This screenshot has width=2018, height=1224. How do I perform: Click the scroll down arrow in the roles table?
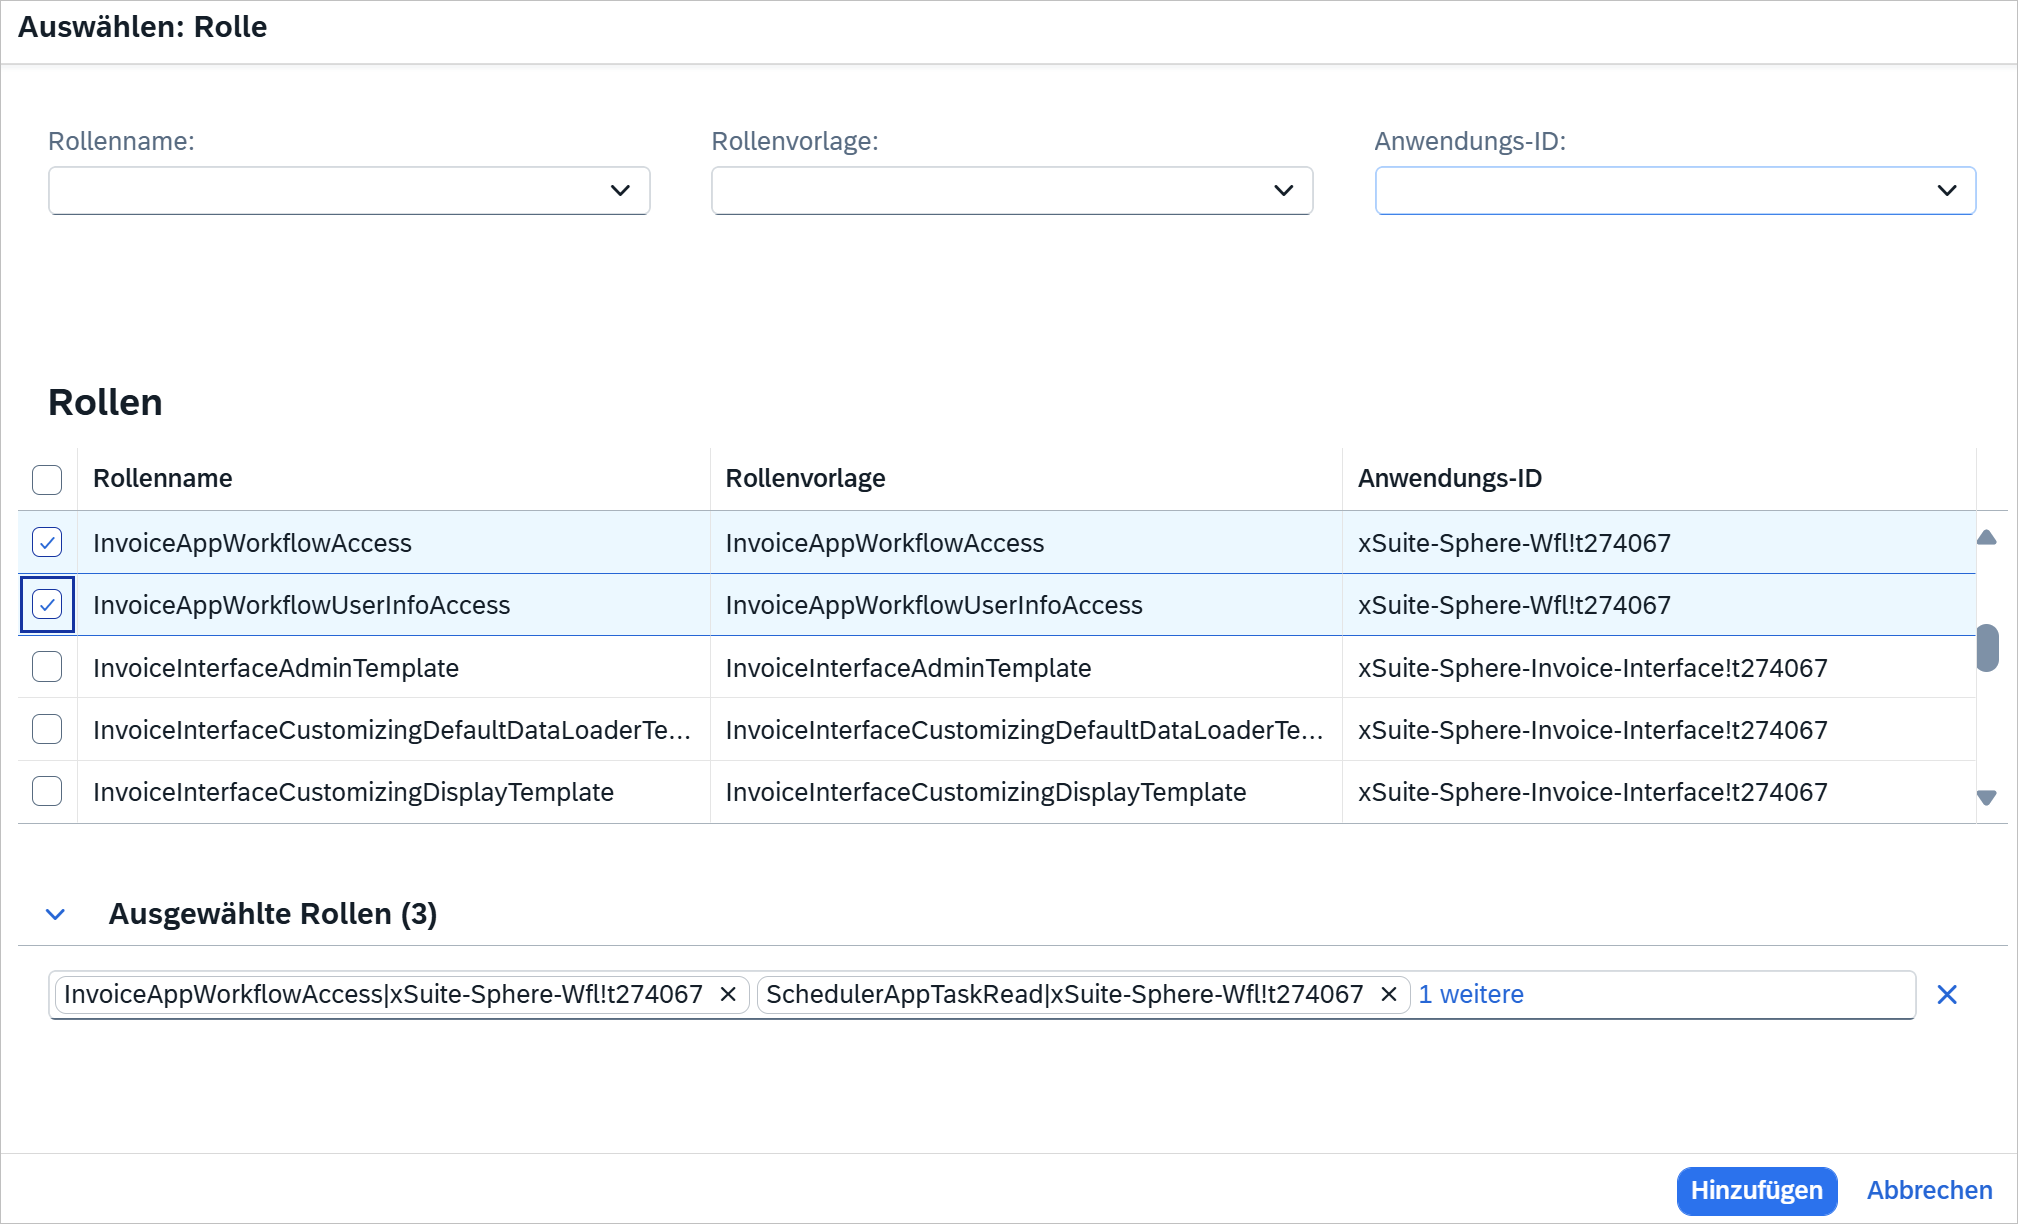[1986, 797]
